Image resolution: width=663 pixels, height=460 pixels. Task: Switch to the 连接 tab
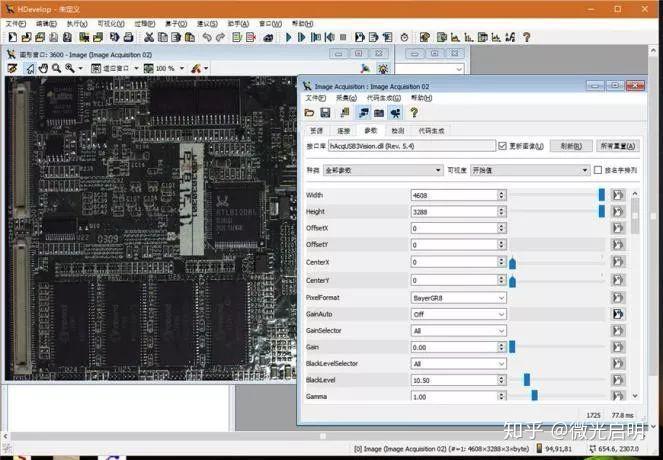pos(343,130)
